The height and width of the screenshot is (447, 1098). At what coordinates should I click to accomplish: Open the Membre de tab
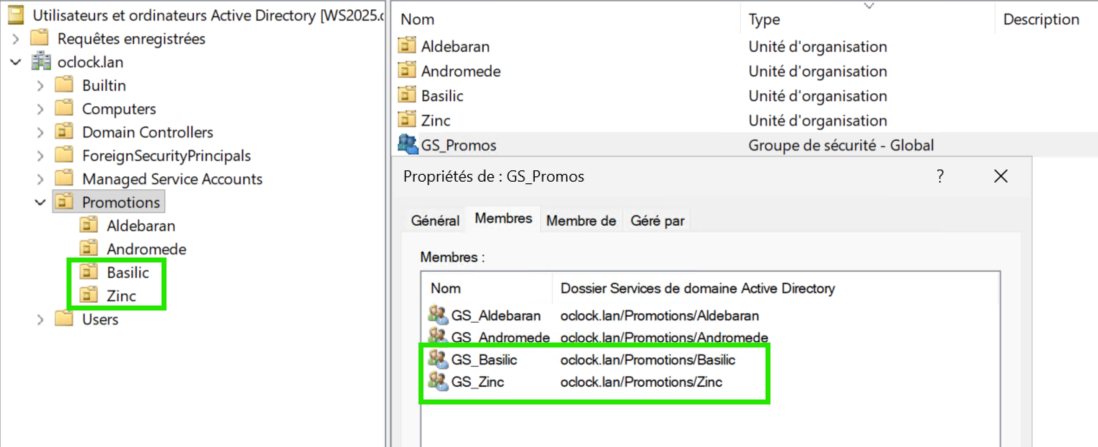point(580,220)
